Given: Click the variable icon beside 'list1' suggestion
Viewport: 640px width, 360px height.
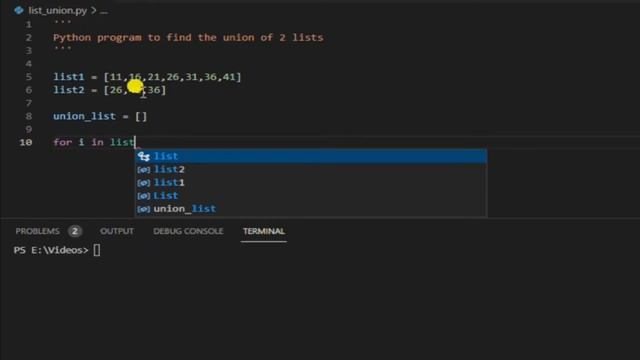Looking at the screenshot, I should [x=144, y=182].
